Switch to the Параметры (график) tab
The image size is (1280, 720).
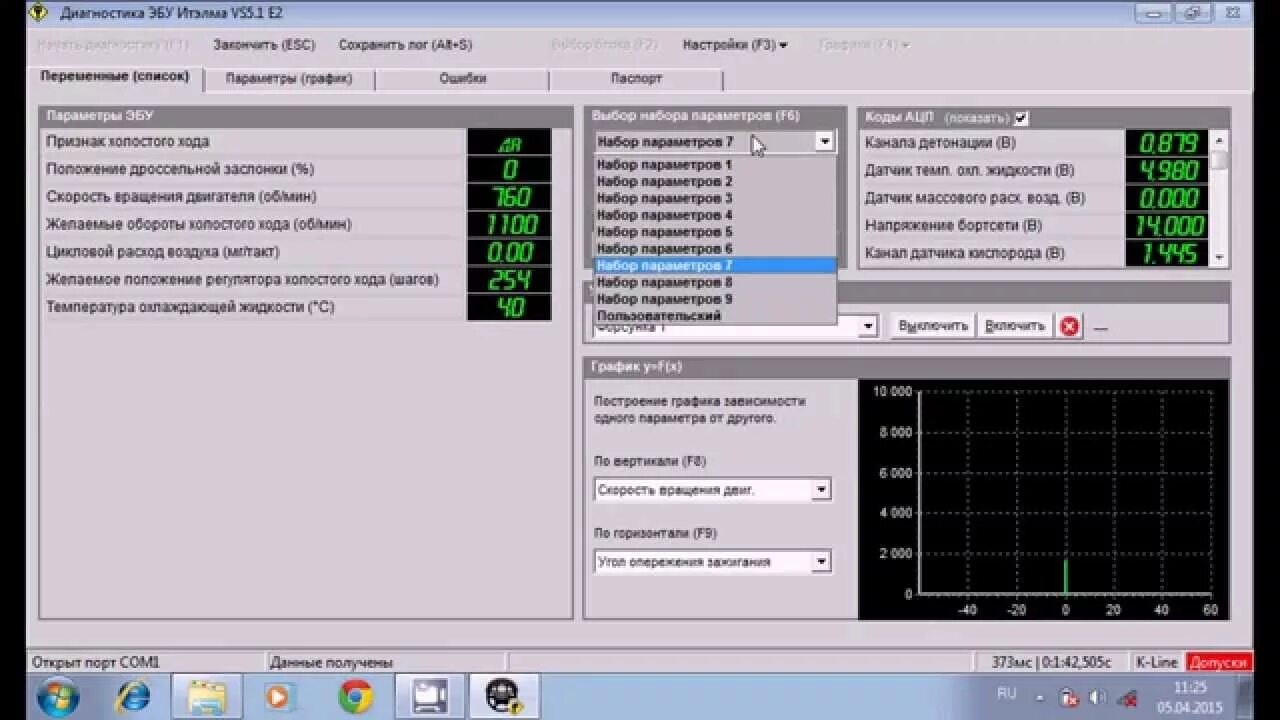(289, 79)
